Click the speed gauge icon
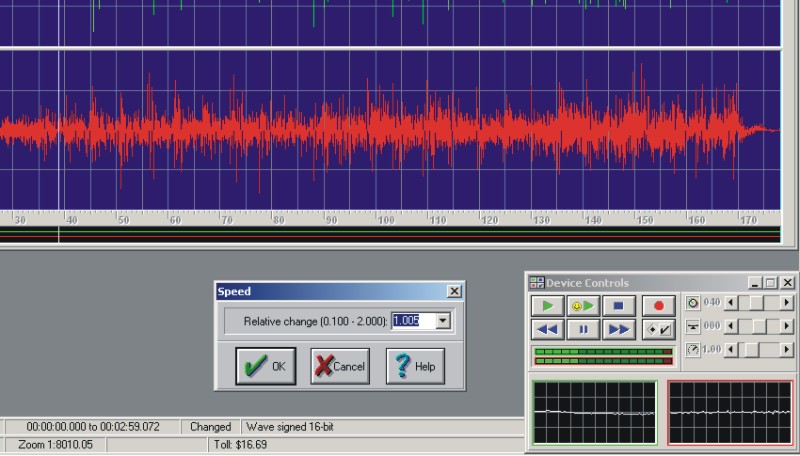 693,350
